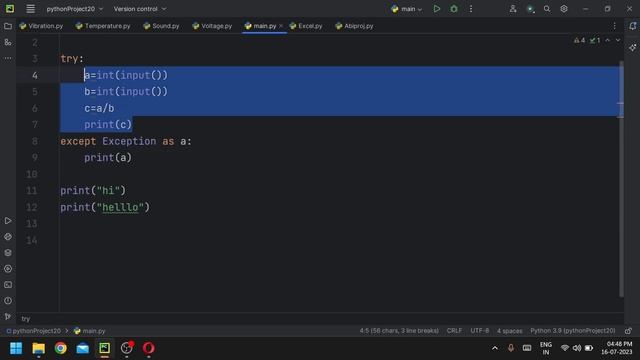
Task: Click try breadcrumb below editor
Action: 26,319
